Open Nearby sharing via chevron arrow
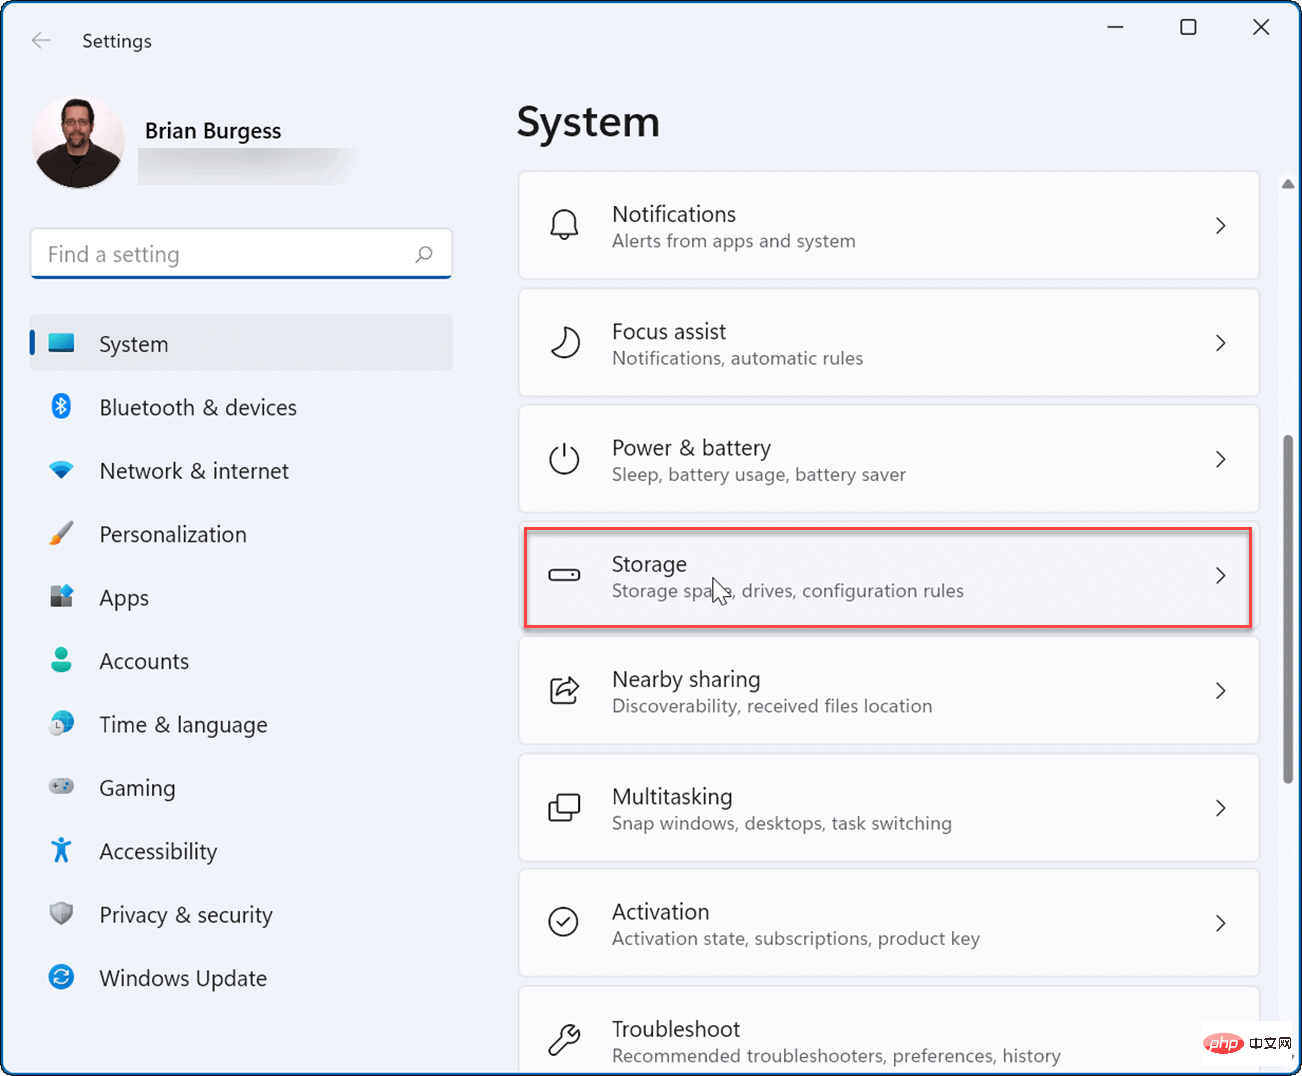This screenshot has height=1076, width=1302. click(x=1220, y=691)
